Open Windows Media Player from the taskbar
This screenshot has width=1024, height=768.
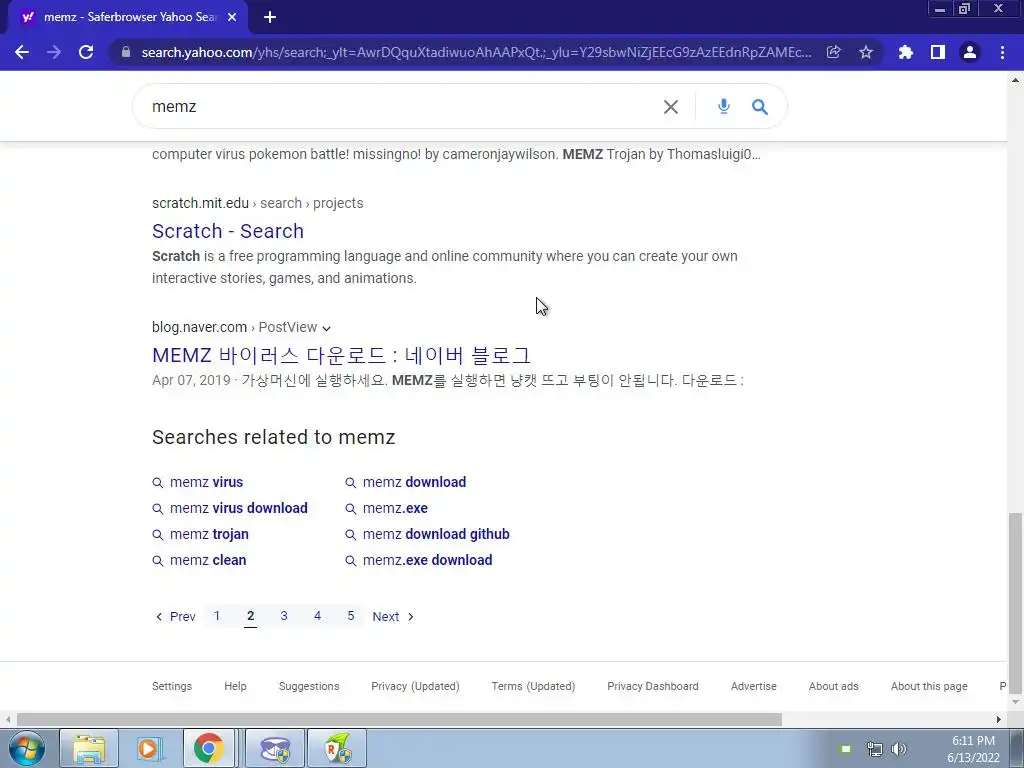149,748
